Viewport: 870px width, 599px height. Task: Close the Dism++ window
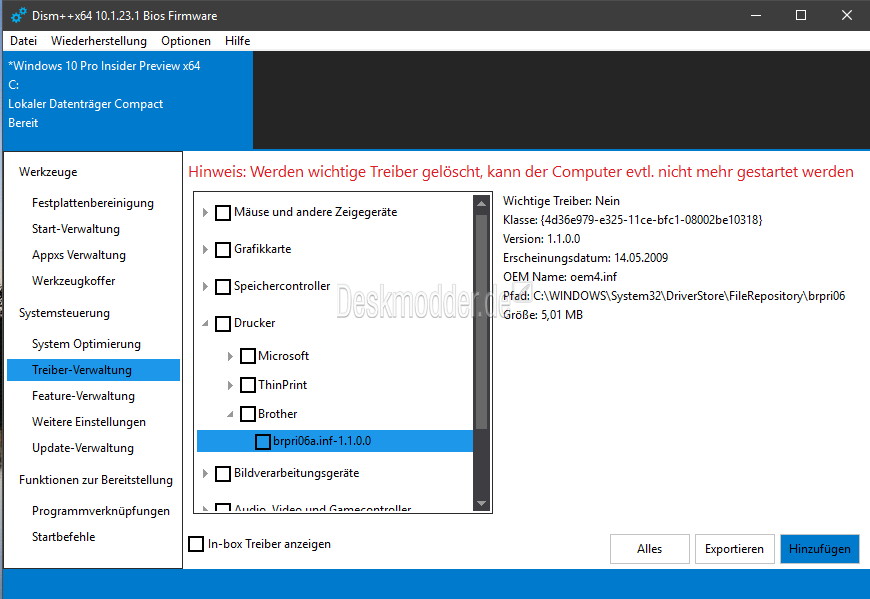click(x=847, y=15)
